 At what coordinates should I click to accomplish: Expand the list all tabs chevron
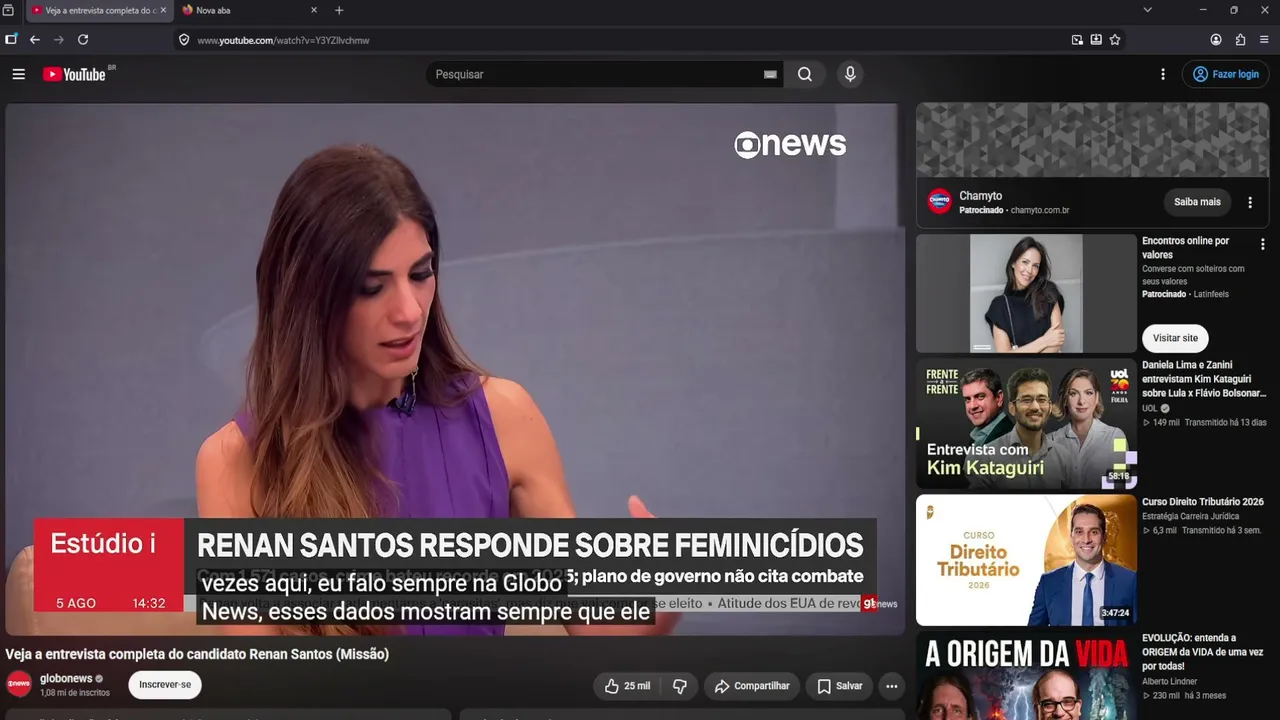[x=1147, y=10]
